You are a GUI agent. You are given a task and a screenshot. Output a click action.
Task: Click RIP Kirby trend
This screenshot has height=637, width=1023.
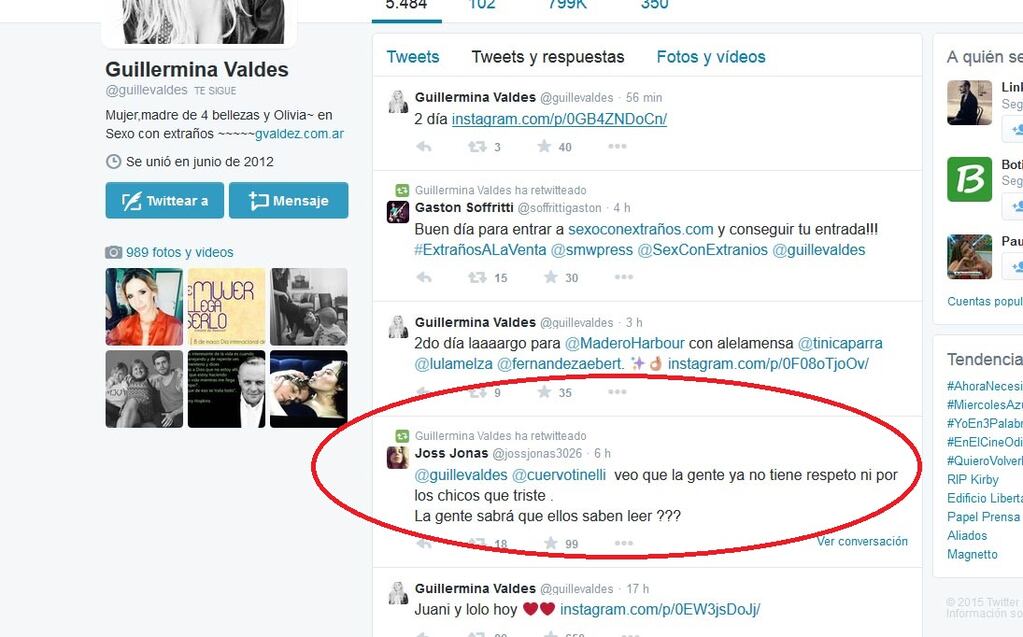click(x=973, y=480)
